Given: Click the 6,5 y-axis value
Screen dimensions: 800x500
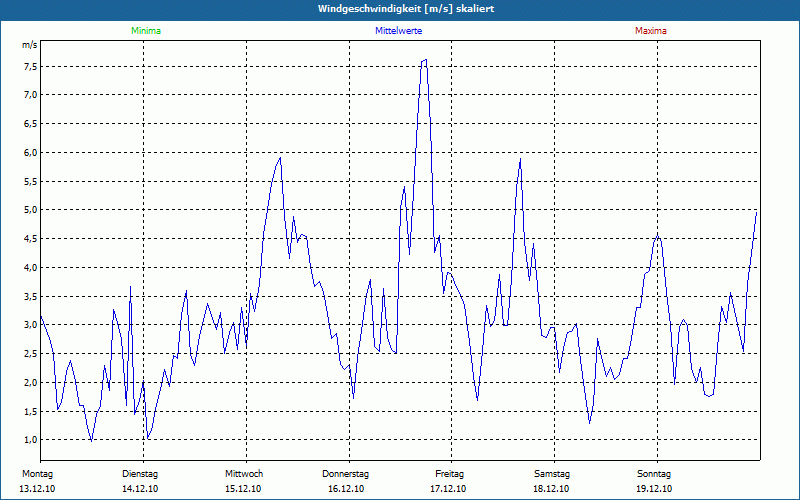Looking at the screenshot, I should (30, 124).
